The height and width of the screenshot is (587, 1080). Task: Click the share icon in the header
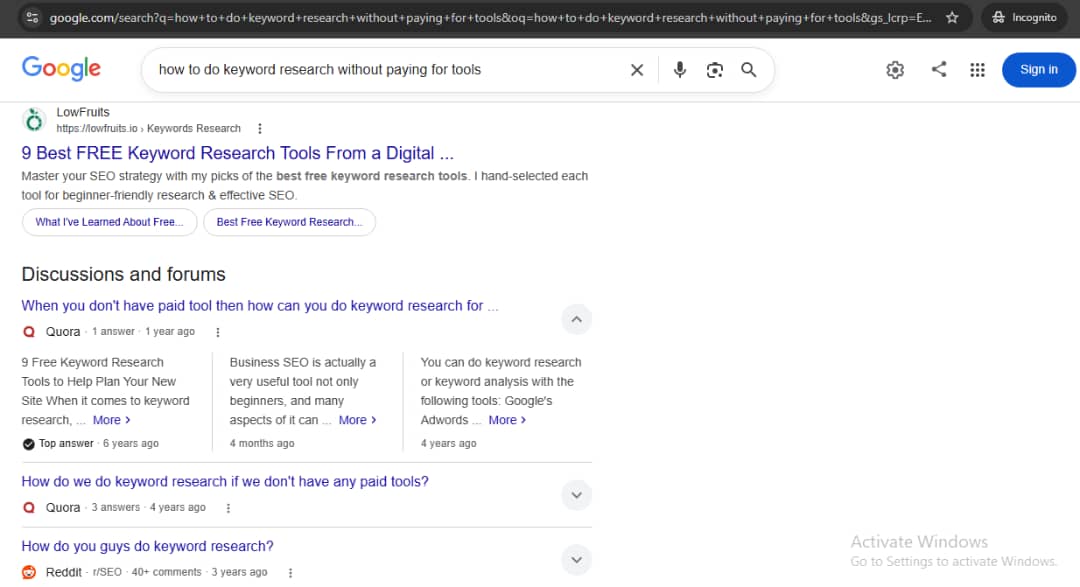(939, 69)
